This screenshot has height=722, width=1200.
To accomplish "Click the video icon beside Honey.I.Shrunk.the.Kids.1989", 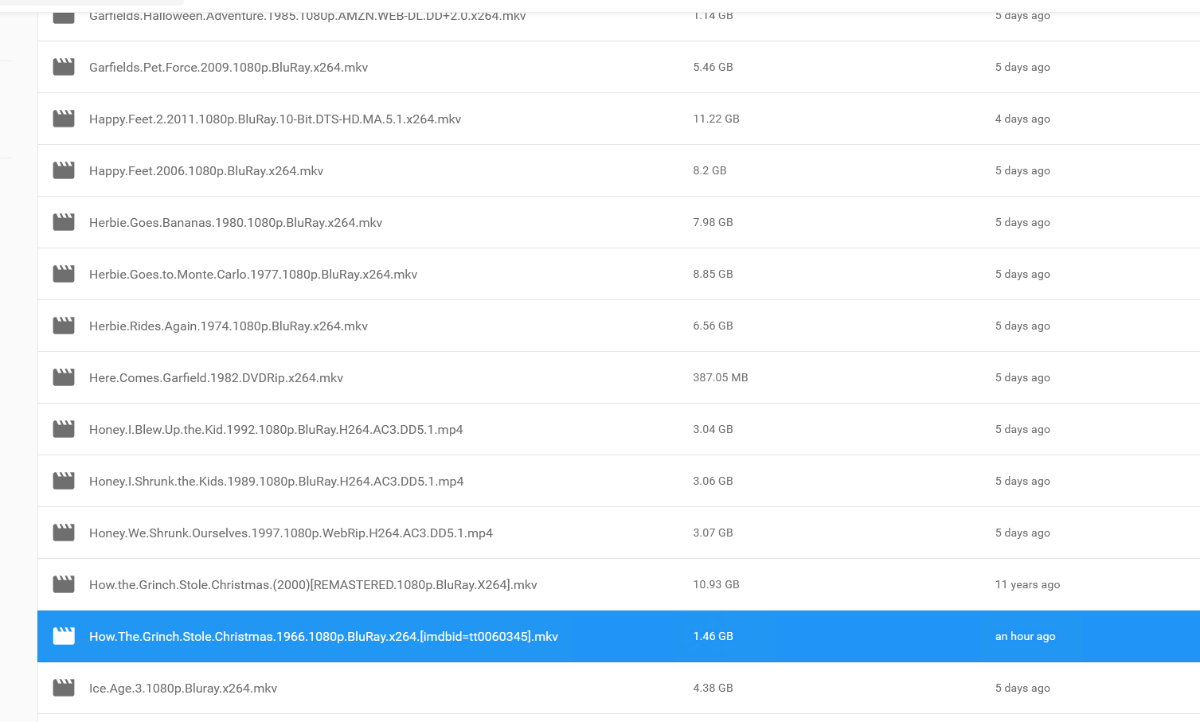I will click(x=64, y=481).
